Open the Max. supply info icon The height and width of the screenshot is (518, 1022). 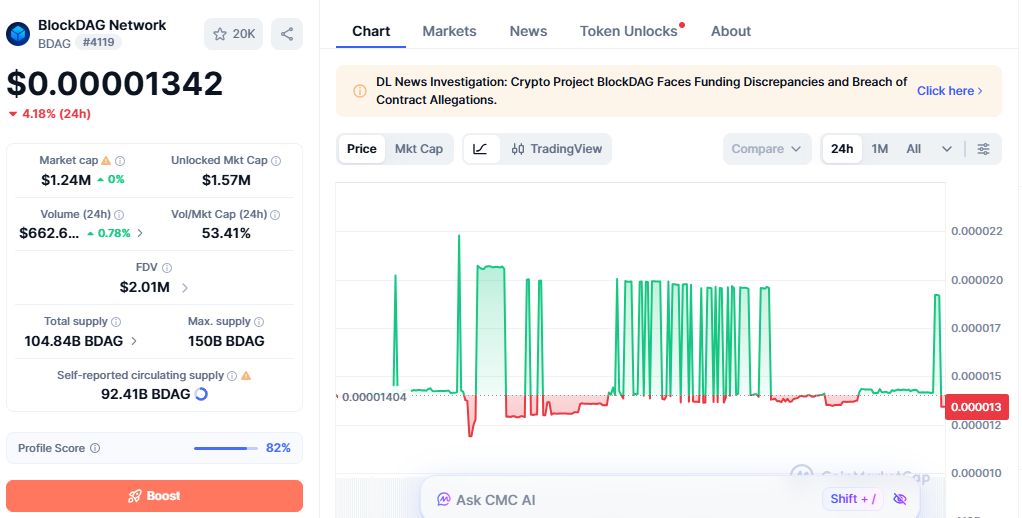259,321
